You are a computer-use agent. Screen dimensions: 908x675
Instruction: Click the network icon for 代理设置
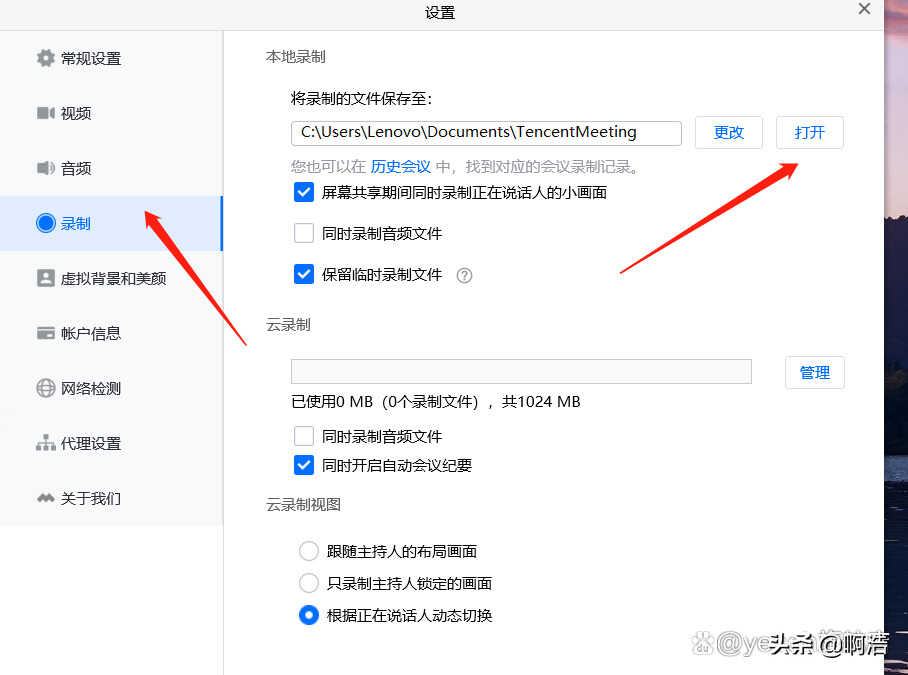pyautogui.click(x=45, y=443)
